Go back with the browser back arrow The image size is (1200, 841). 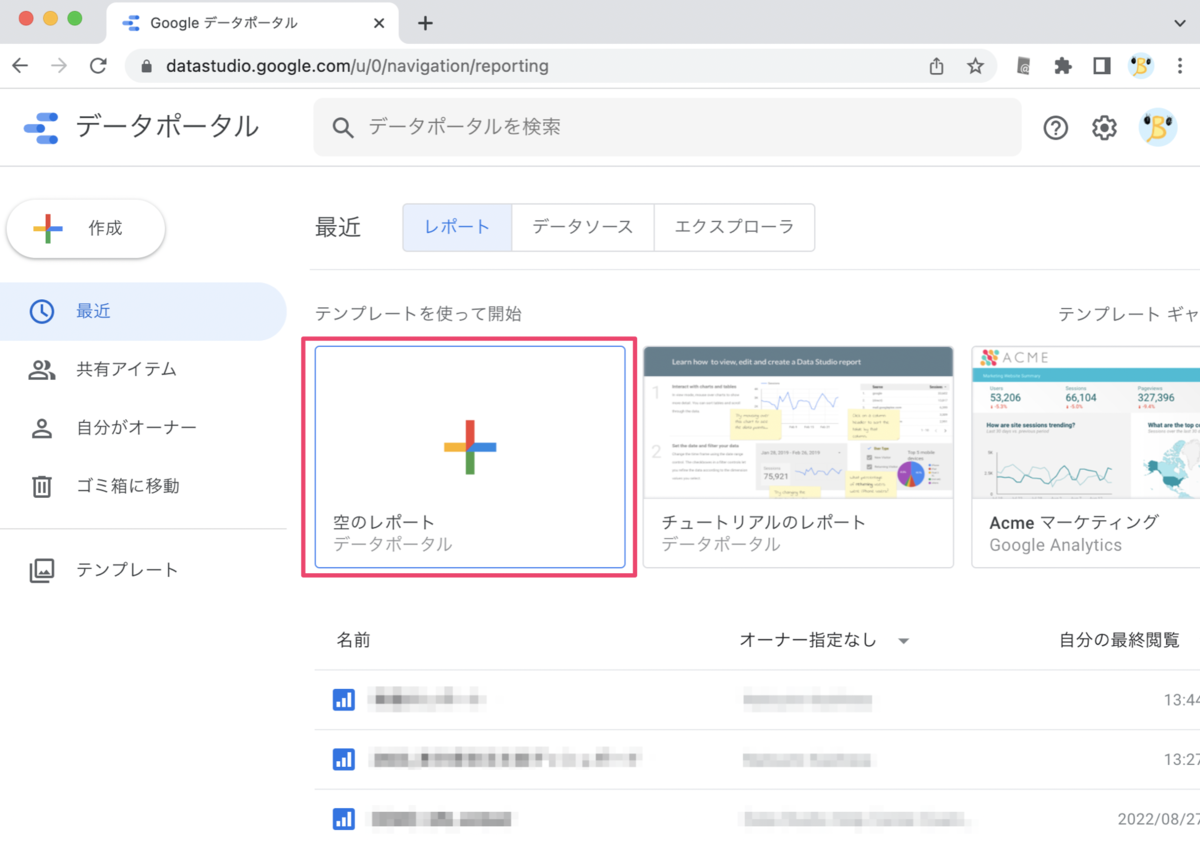[x=20, y=66]
